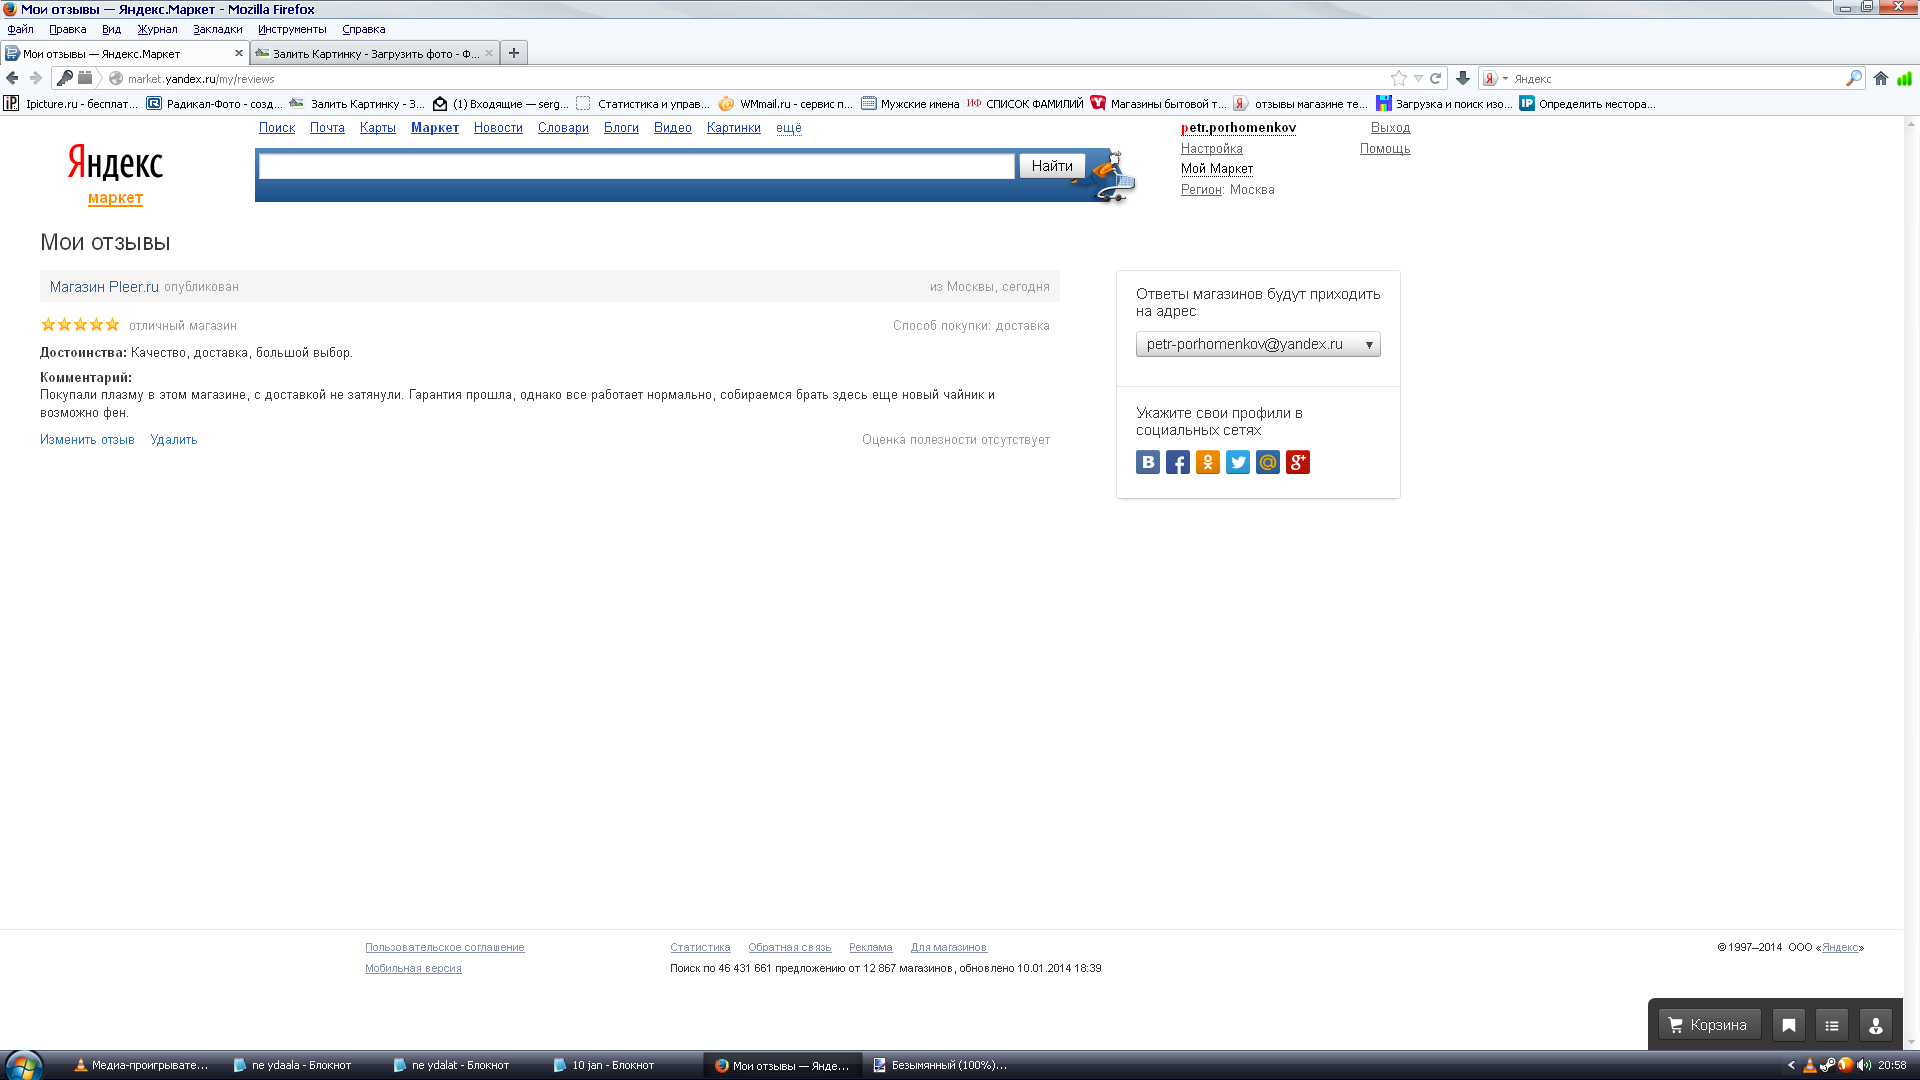Open the Настройка link
The image size is (1920, 1080).
pos(1211,149)
